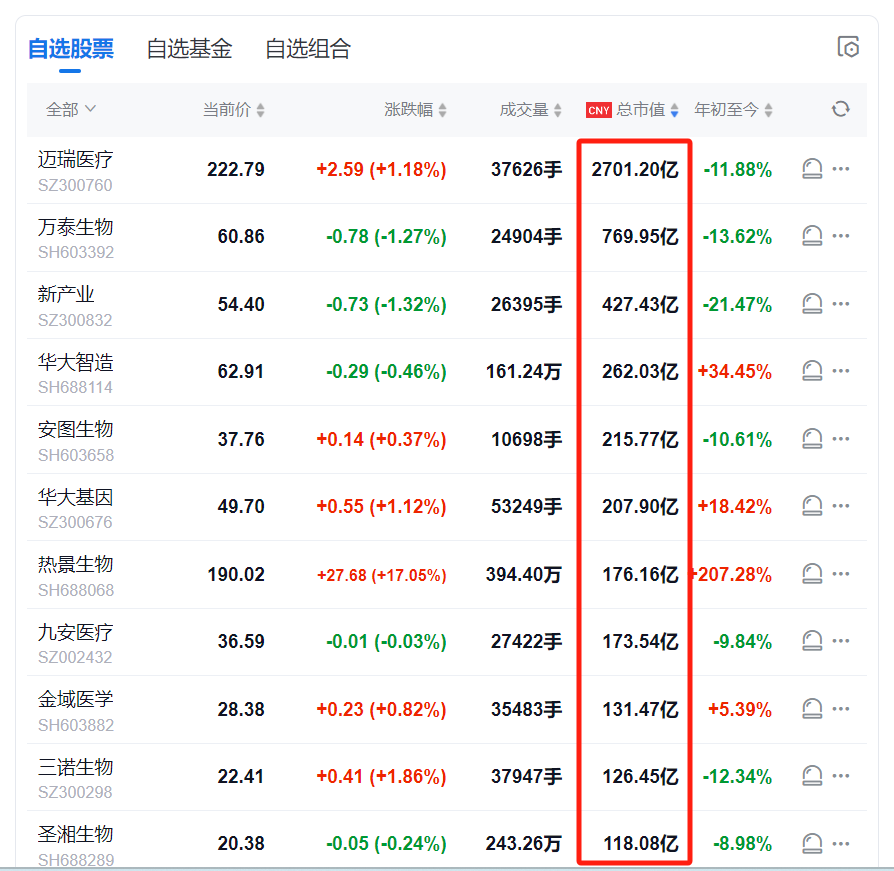Open 圣湘生物 stock page
This screenshot has height=871, width=894.
point(75,835)
